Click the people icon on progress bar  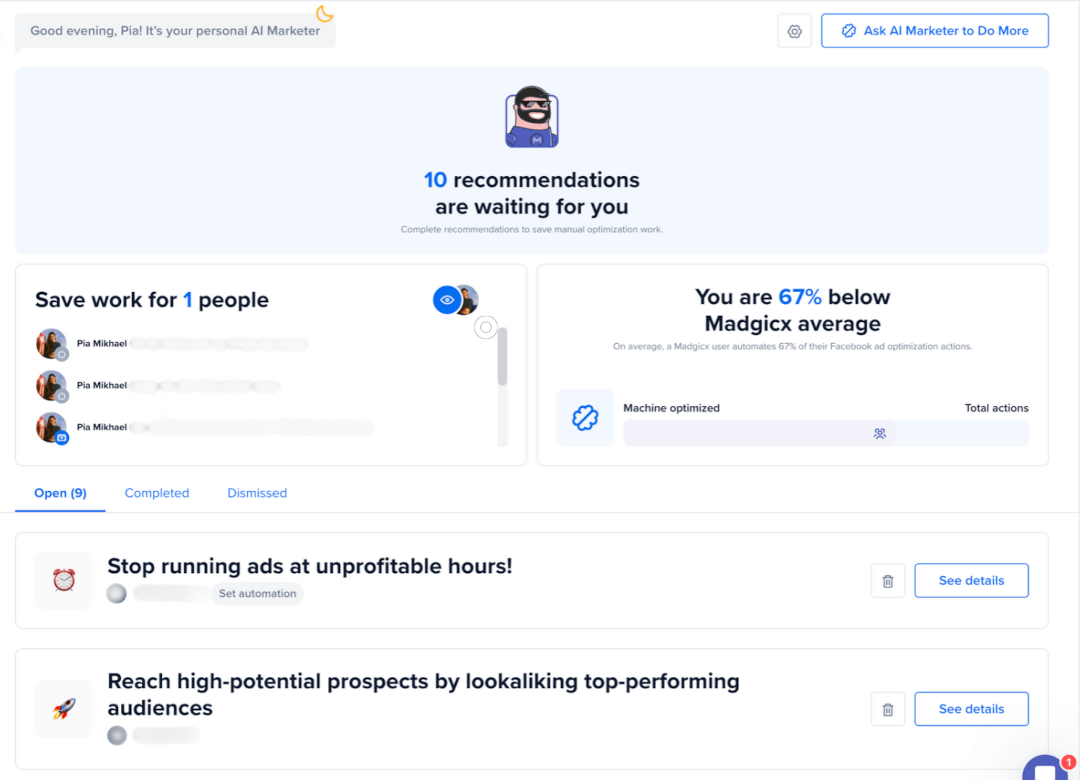[x=880, y=433]
